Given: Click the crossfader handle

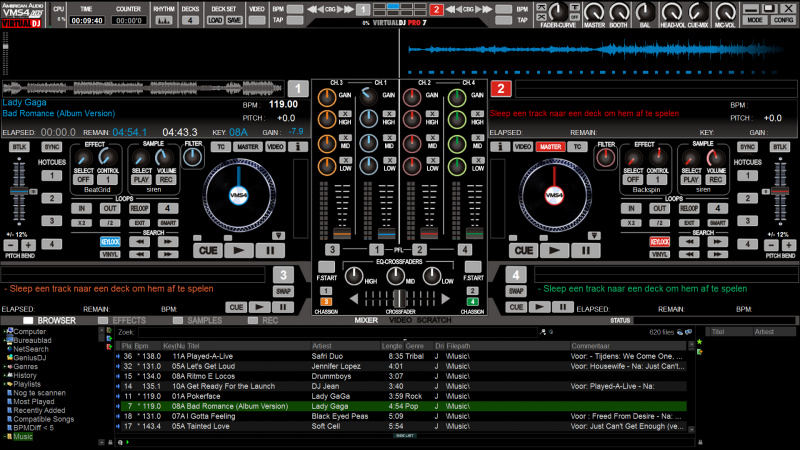Looking at the screenshot, I should tap(400, 298).
